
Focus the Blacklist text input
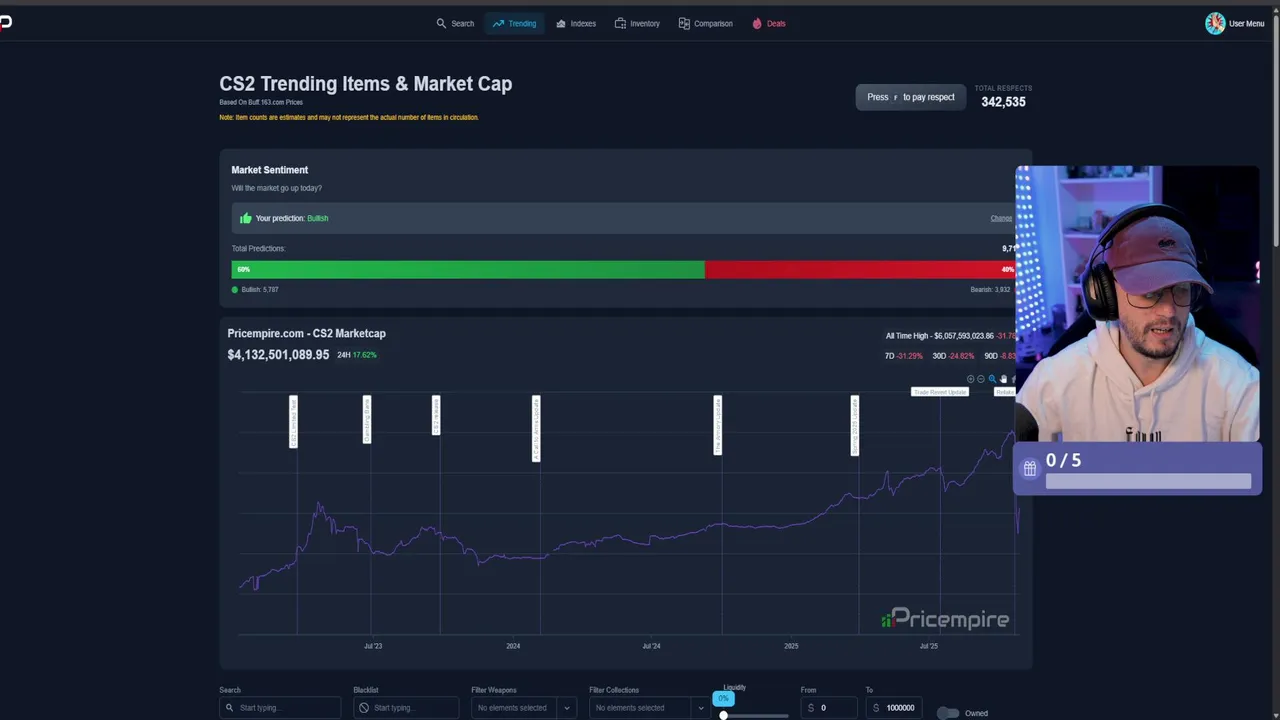tap(406, 708)
